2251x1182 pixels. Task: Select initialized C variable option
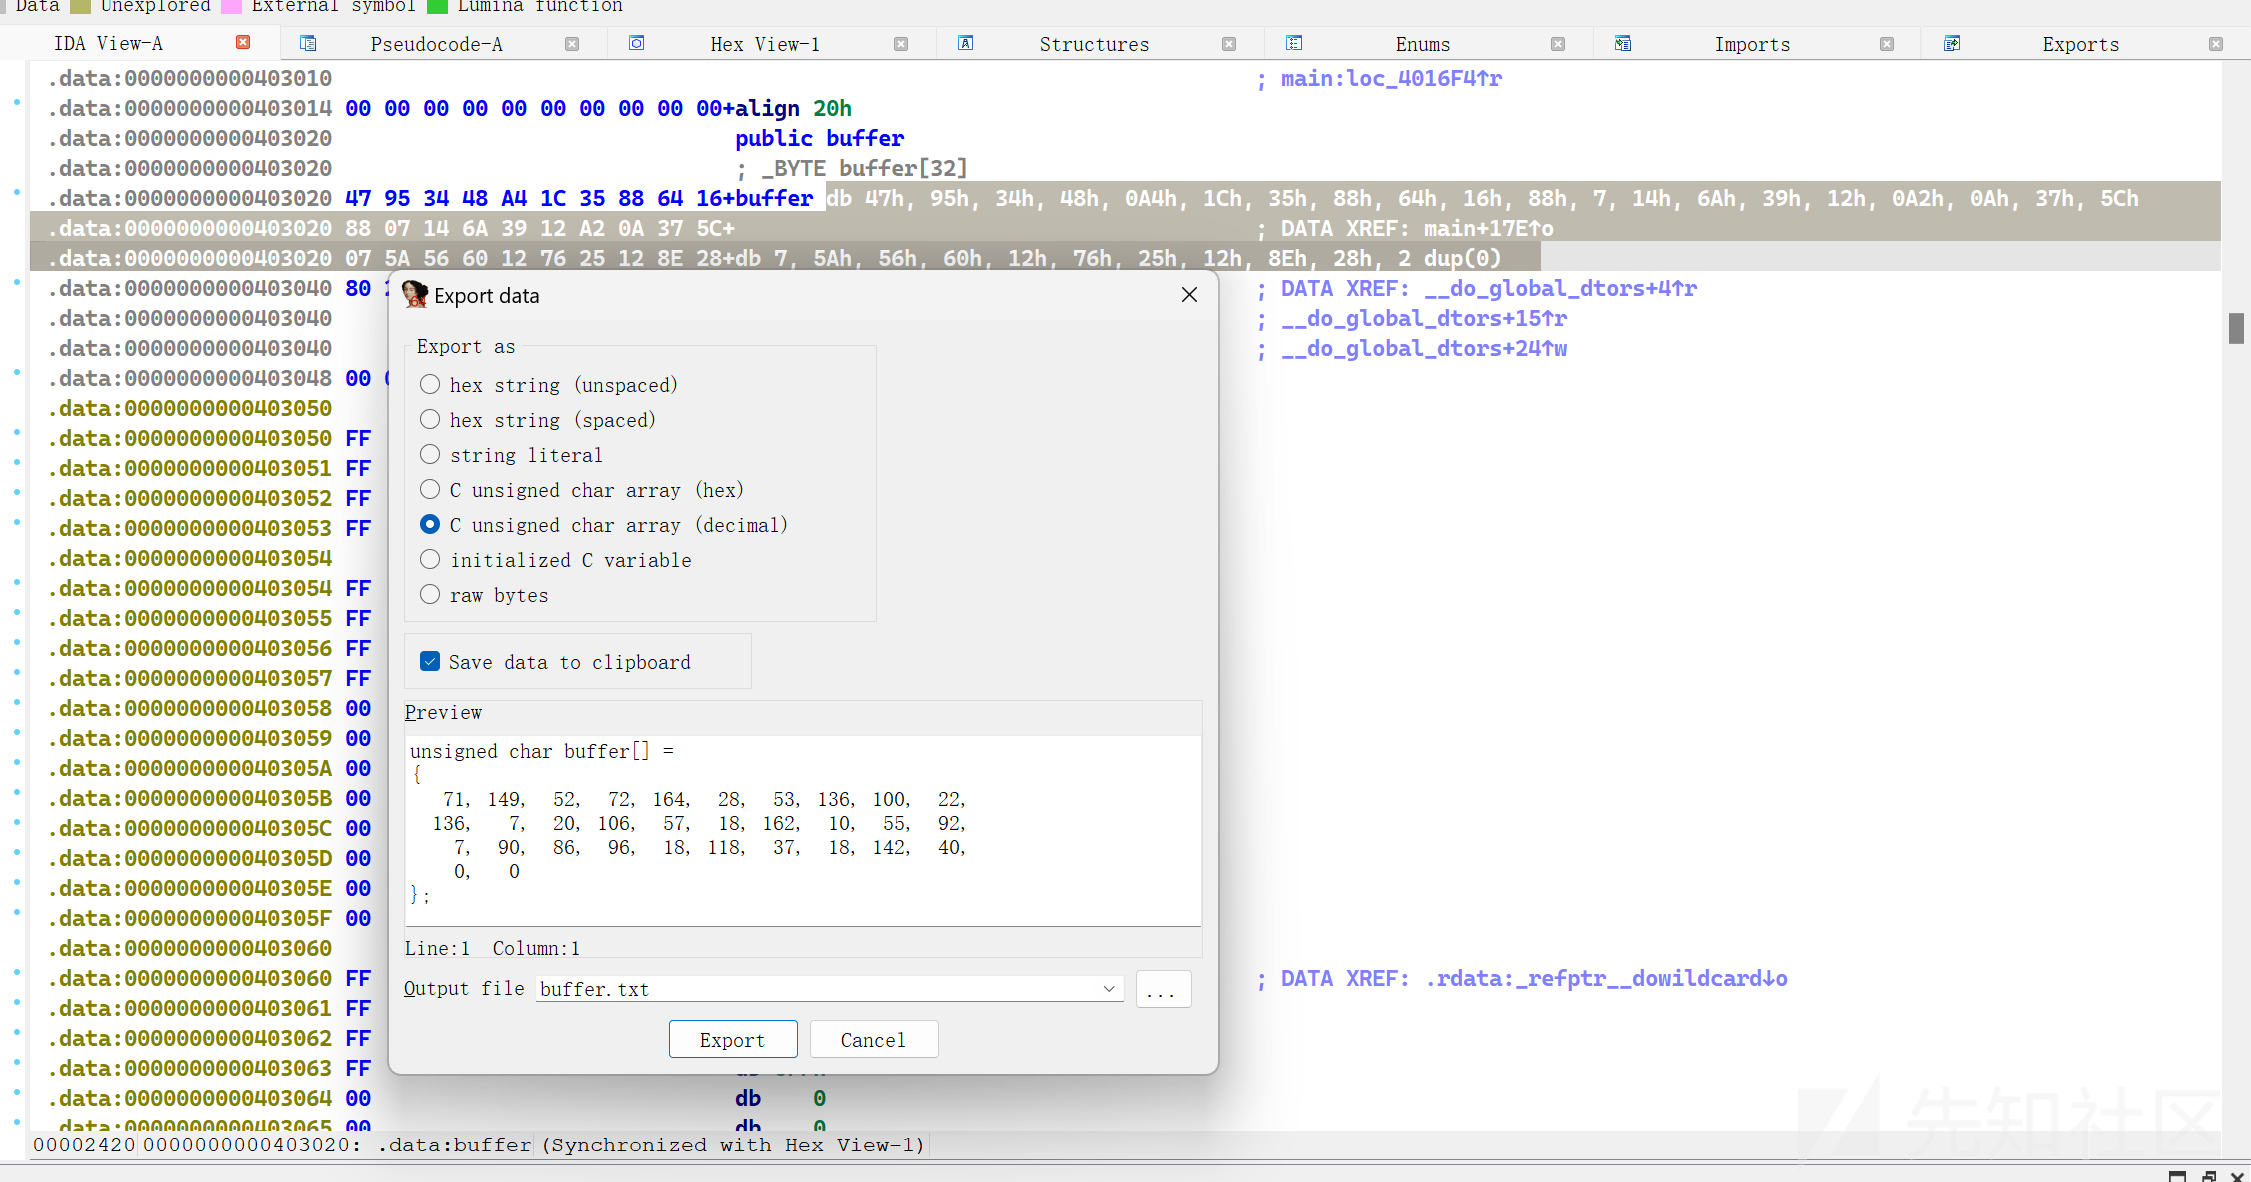click(556, 560)
